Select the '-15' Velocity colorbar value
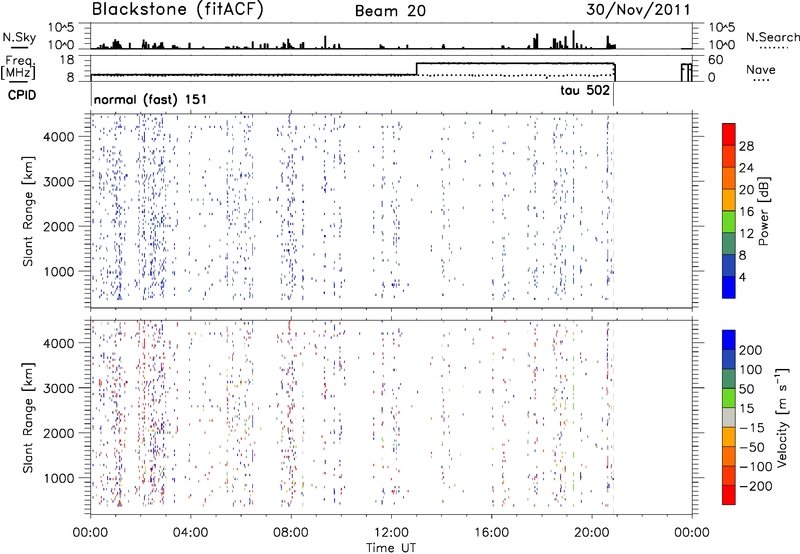Viewport: 800px width, 554px height. [x=752, y=427]
